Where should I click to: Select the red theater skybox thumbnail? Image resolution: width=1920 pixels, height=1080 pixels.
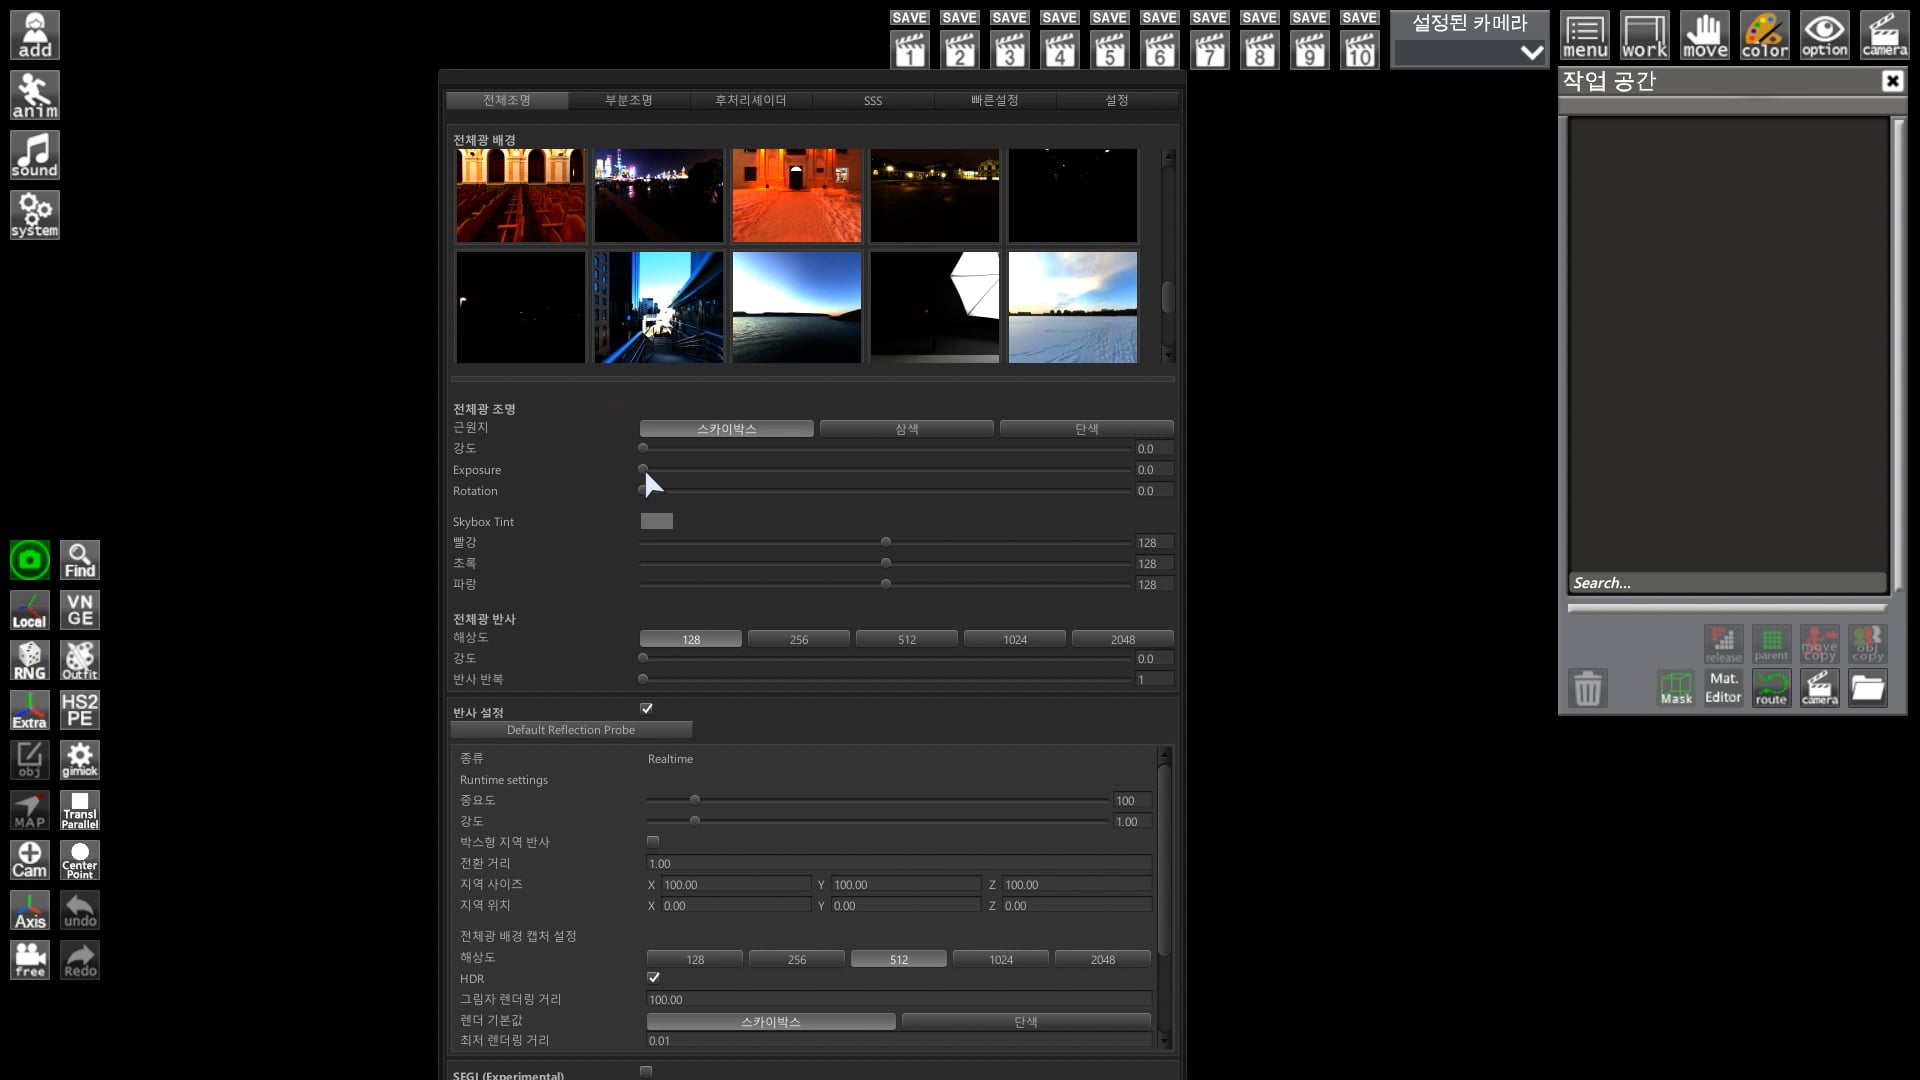tap(521, 196)
